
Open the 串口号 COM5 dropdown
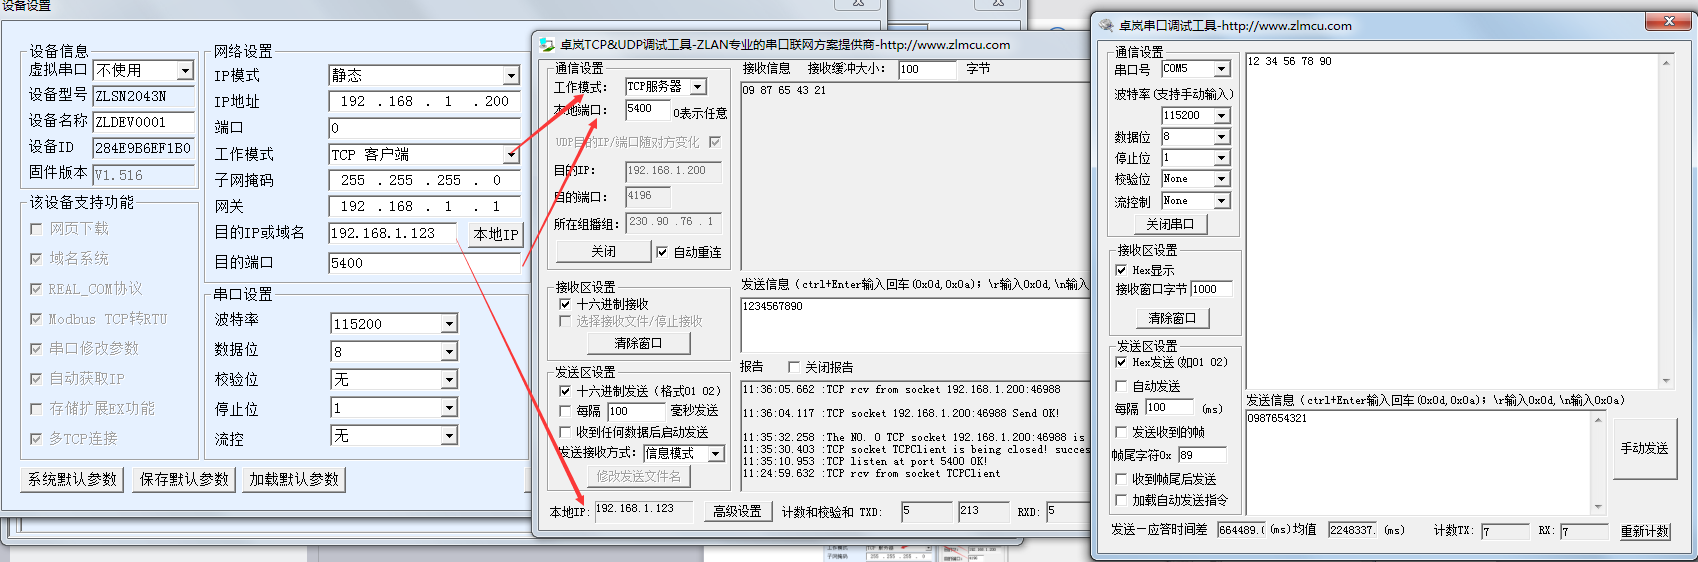click(x=1221, y=69)
